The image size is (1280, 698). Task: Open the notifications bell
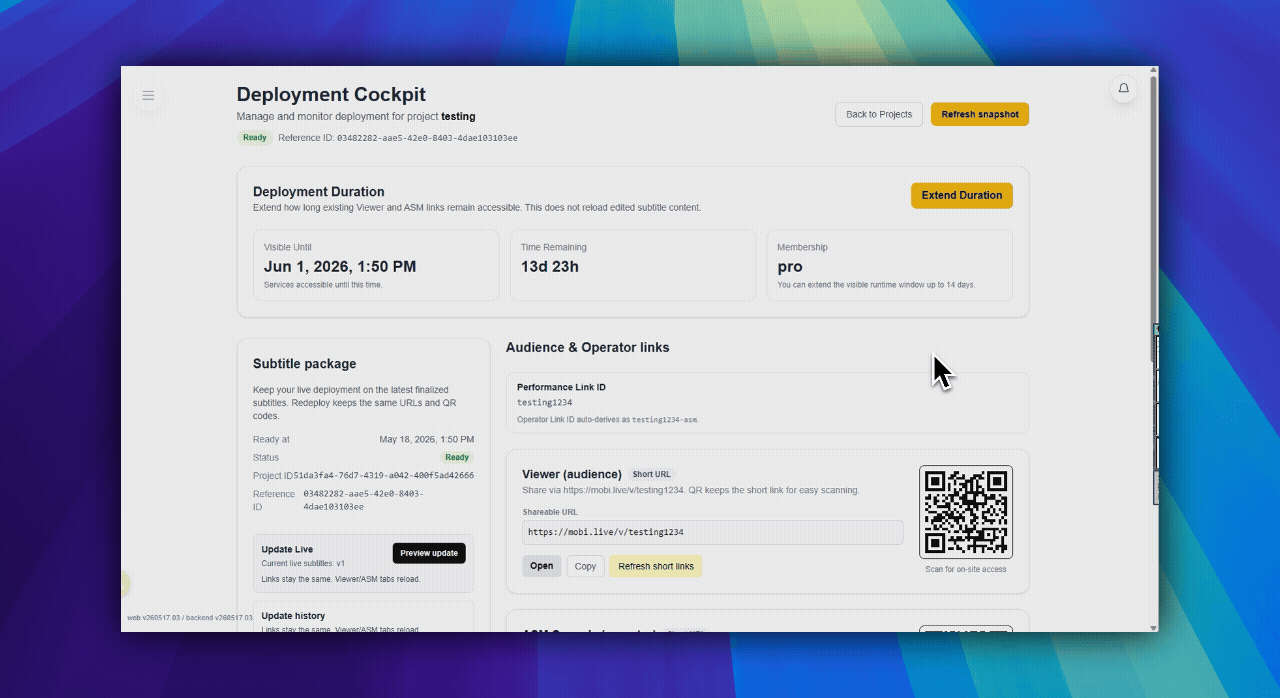[1123, 89]
